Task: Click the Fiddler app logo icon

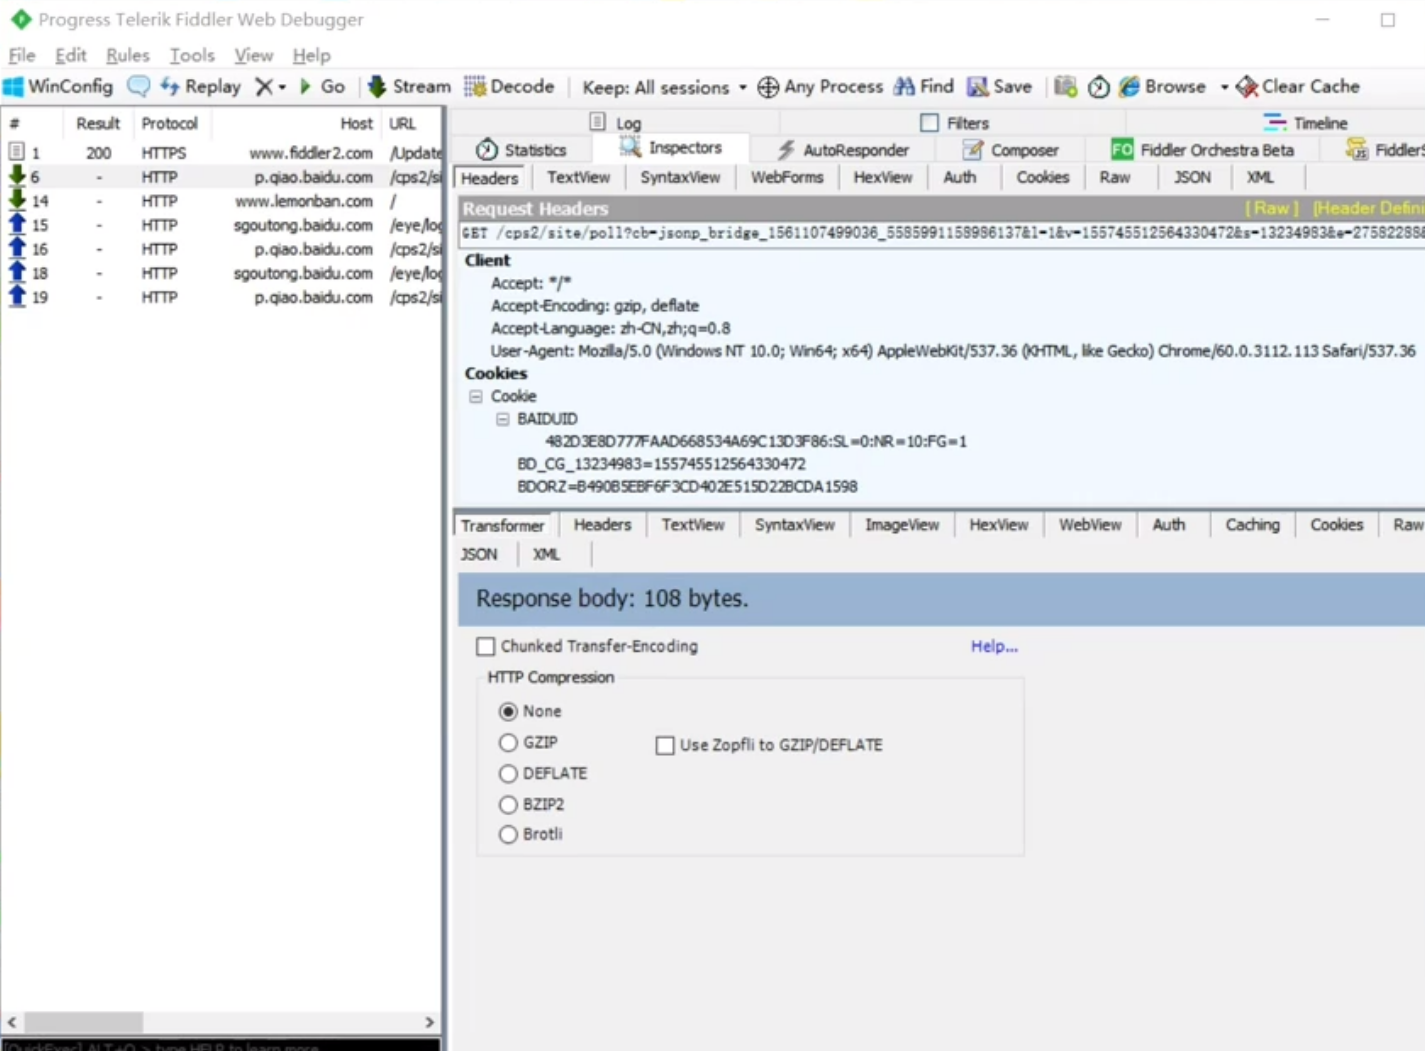Action: pos(20,19)
